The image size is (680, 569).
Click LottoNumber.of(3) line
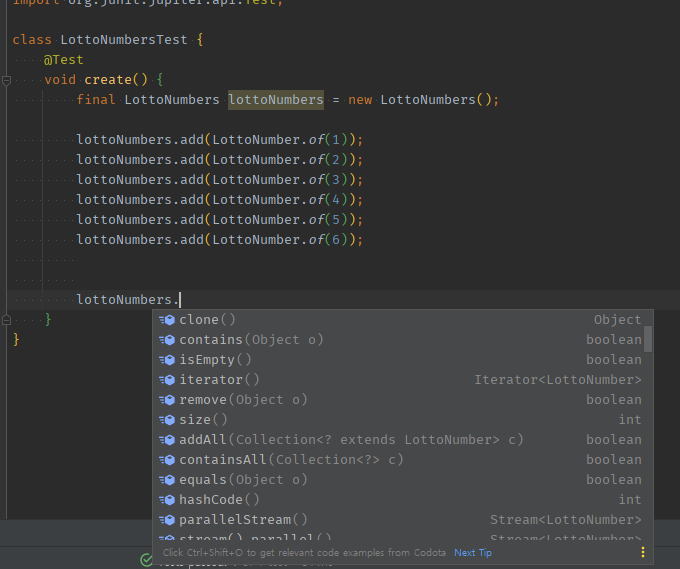tap(219, 180)
